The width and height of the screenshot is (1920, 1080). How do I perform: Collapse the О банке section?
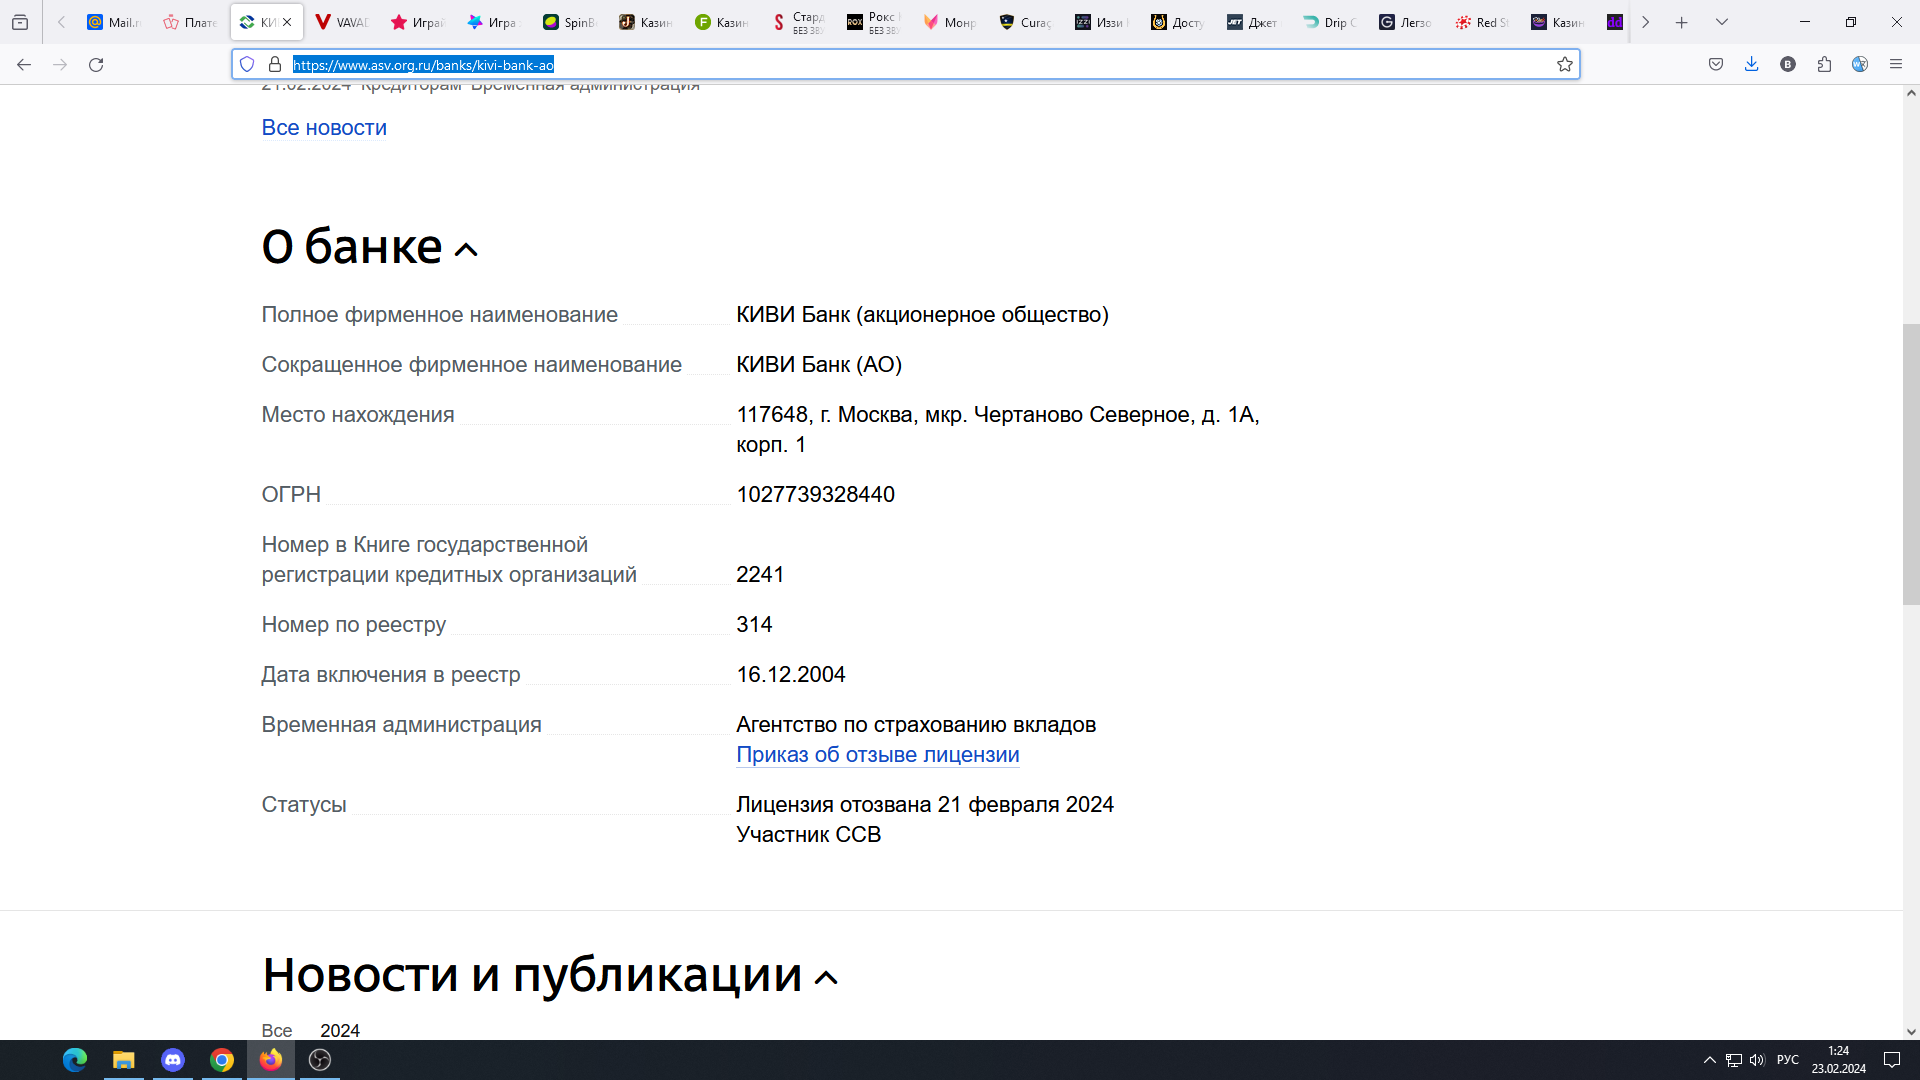466,250
